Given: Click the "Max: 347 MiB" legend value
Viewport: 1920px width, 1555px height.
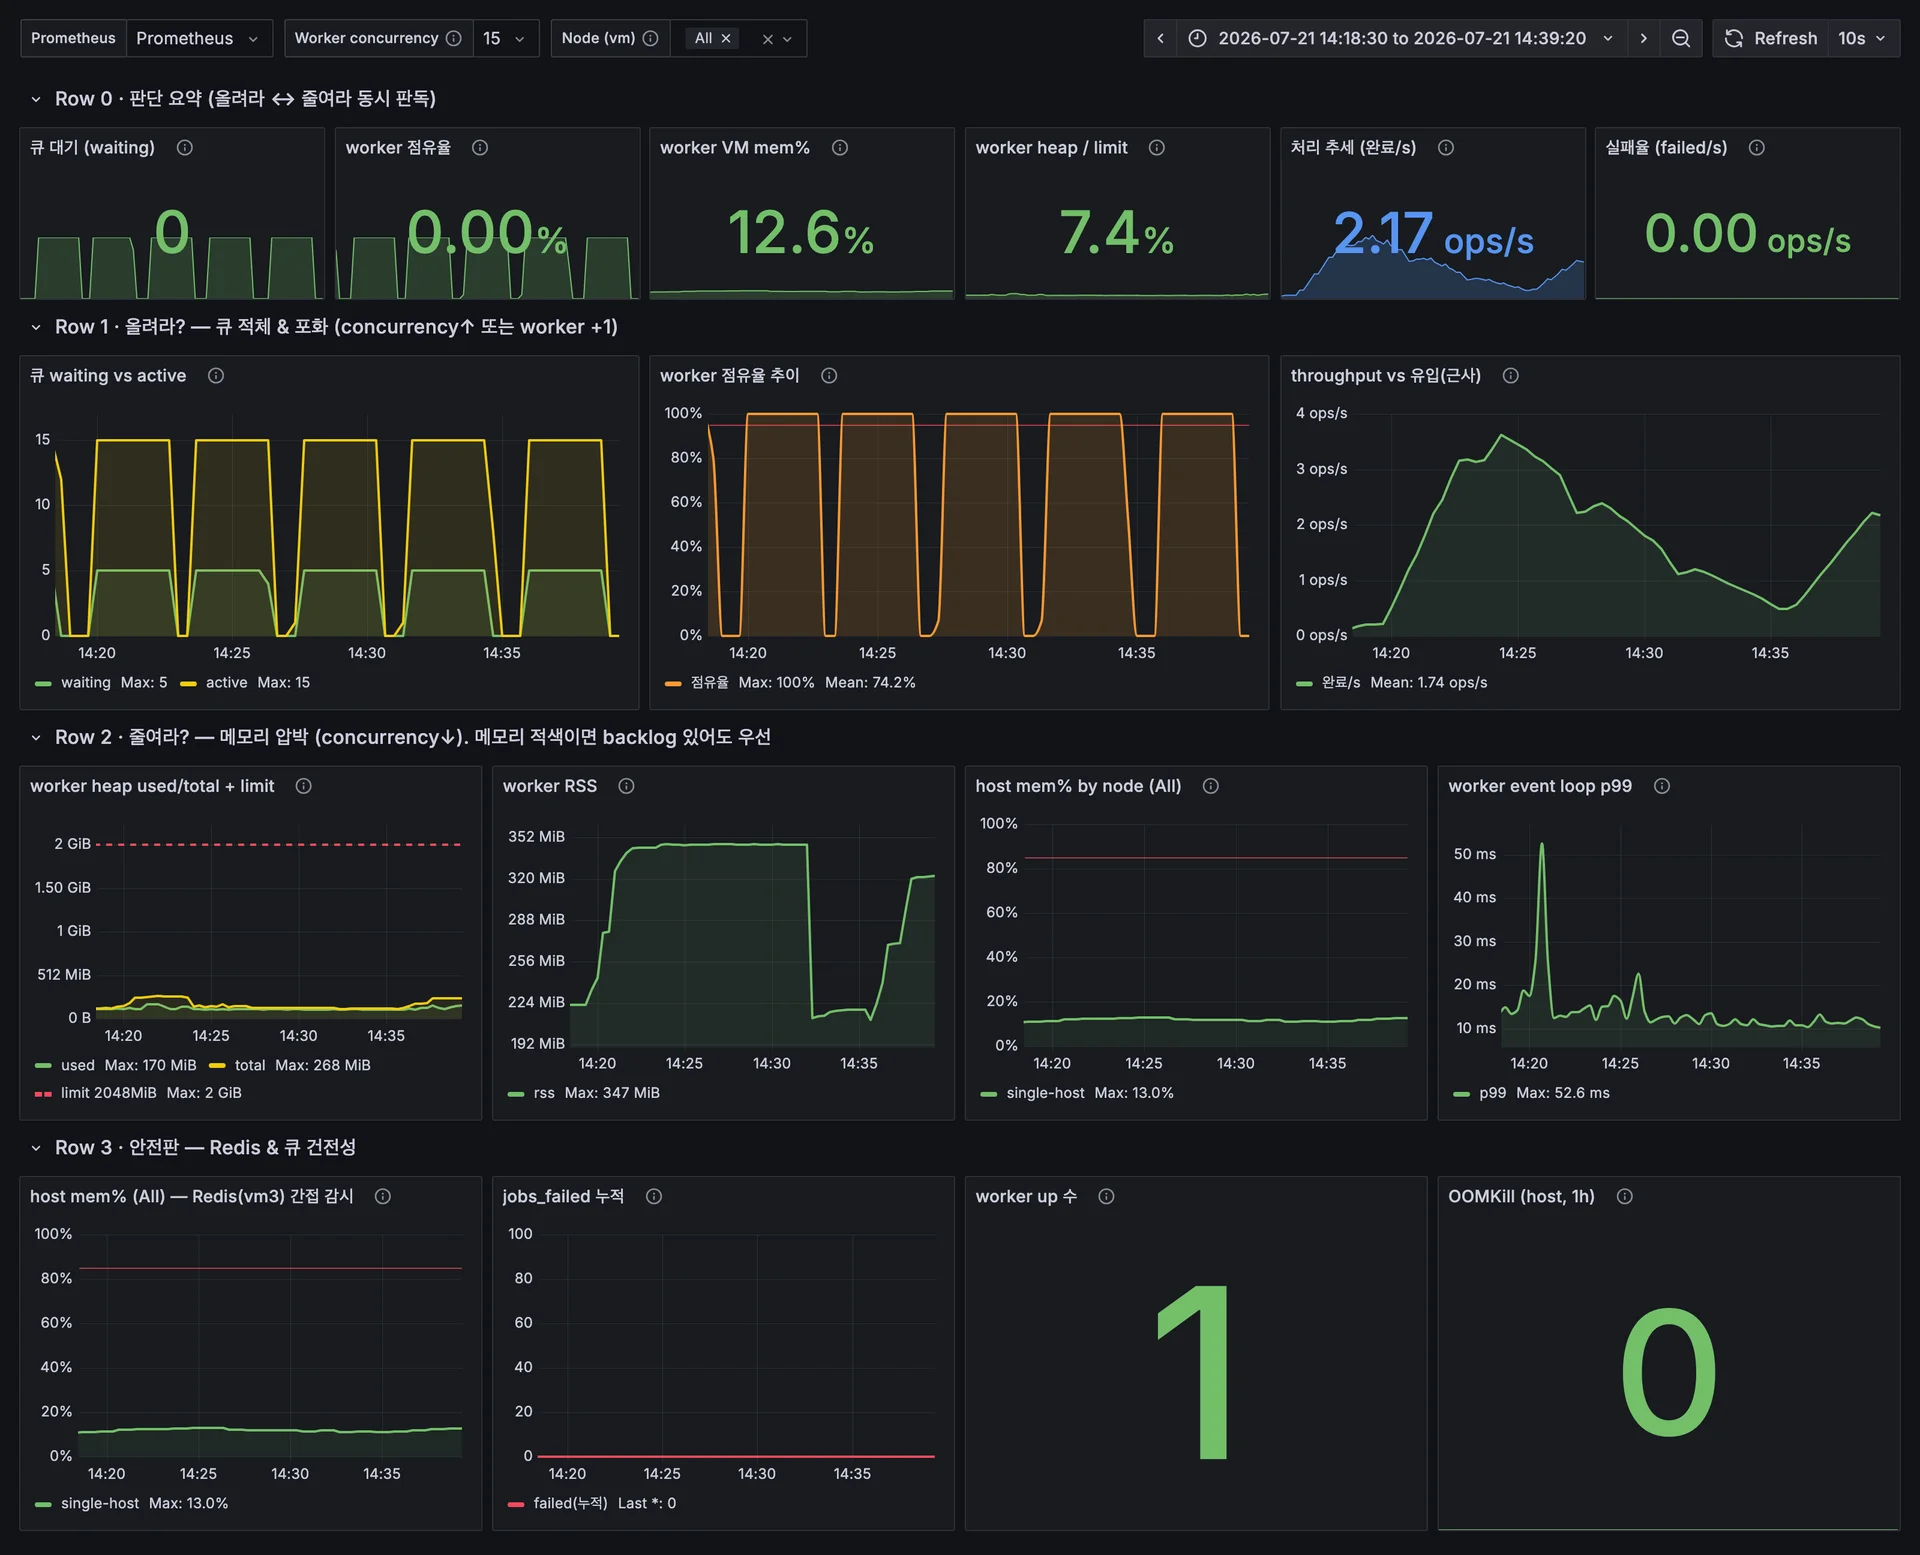Looking at the screenshot, I should pos(612,1093).
